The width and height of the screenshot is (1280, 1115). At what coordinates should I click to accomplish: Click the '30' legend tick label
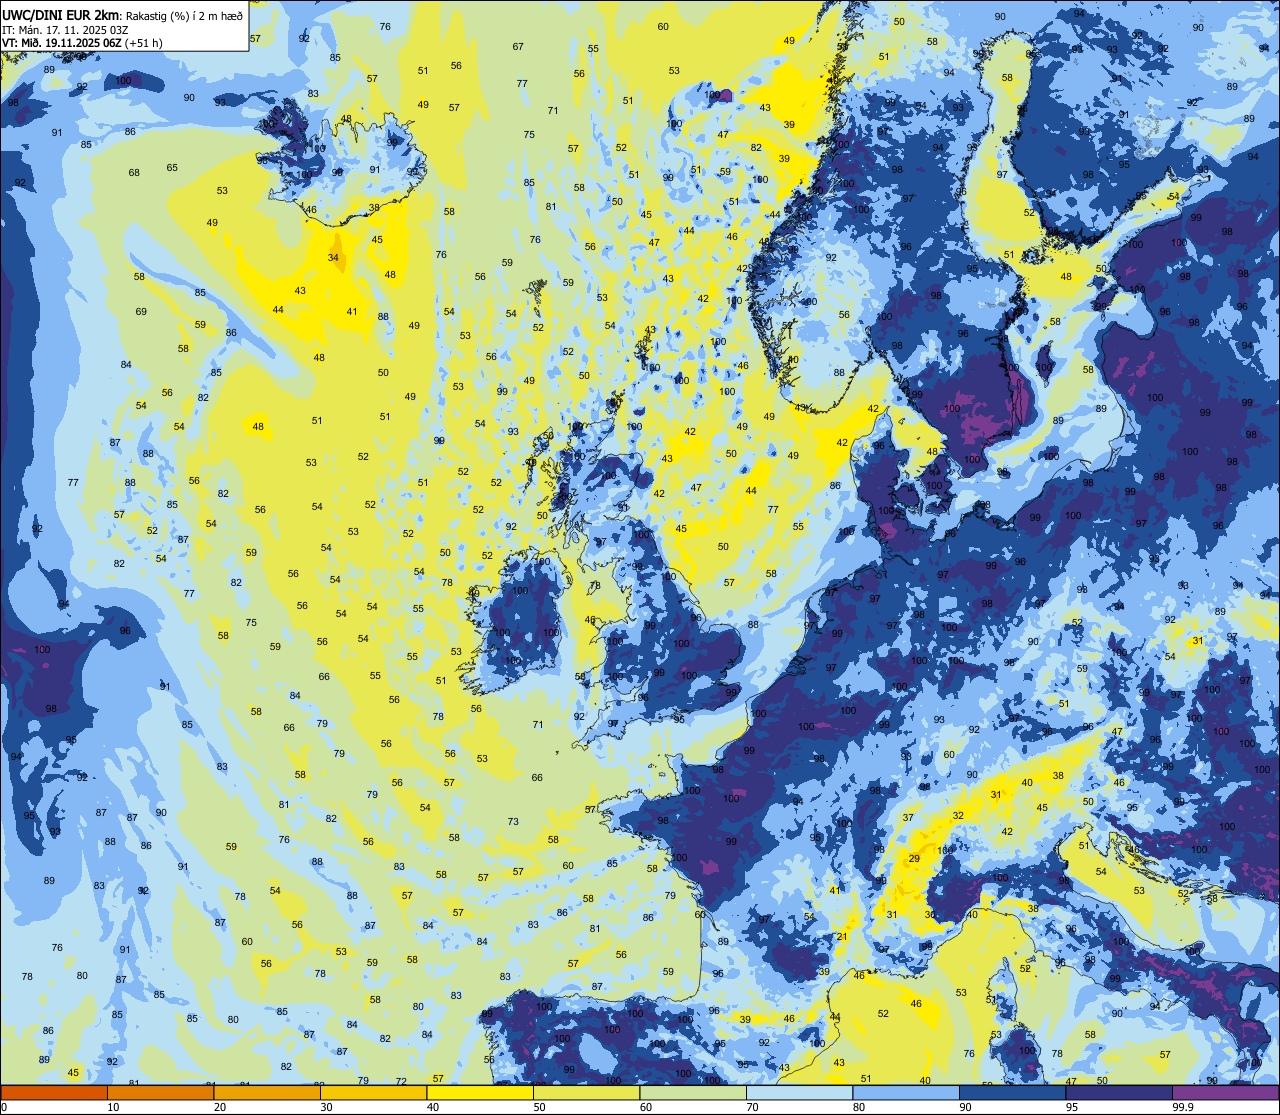[x=326, y=1106]
